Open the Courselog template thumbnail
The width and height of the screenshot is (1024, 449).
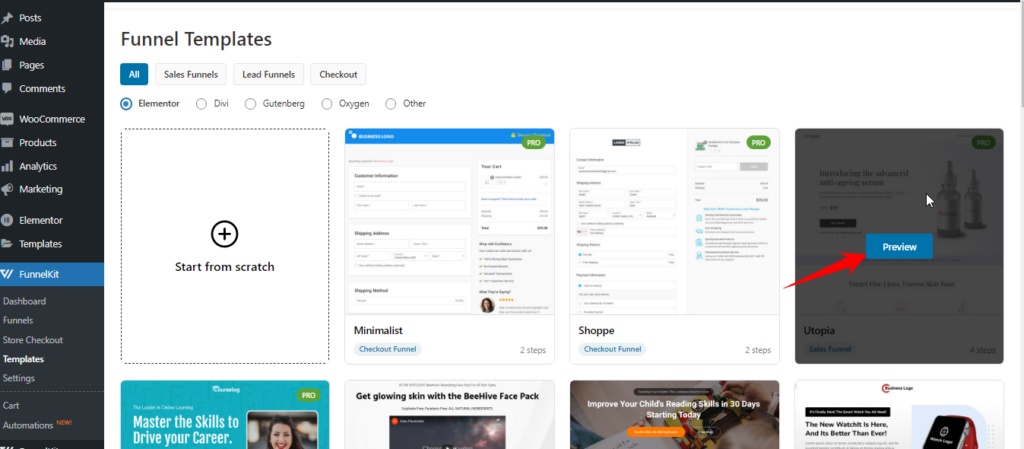pyautogui.click(x=225, y=415)
